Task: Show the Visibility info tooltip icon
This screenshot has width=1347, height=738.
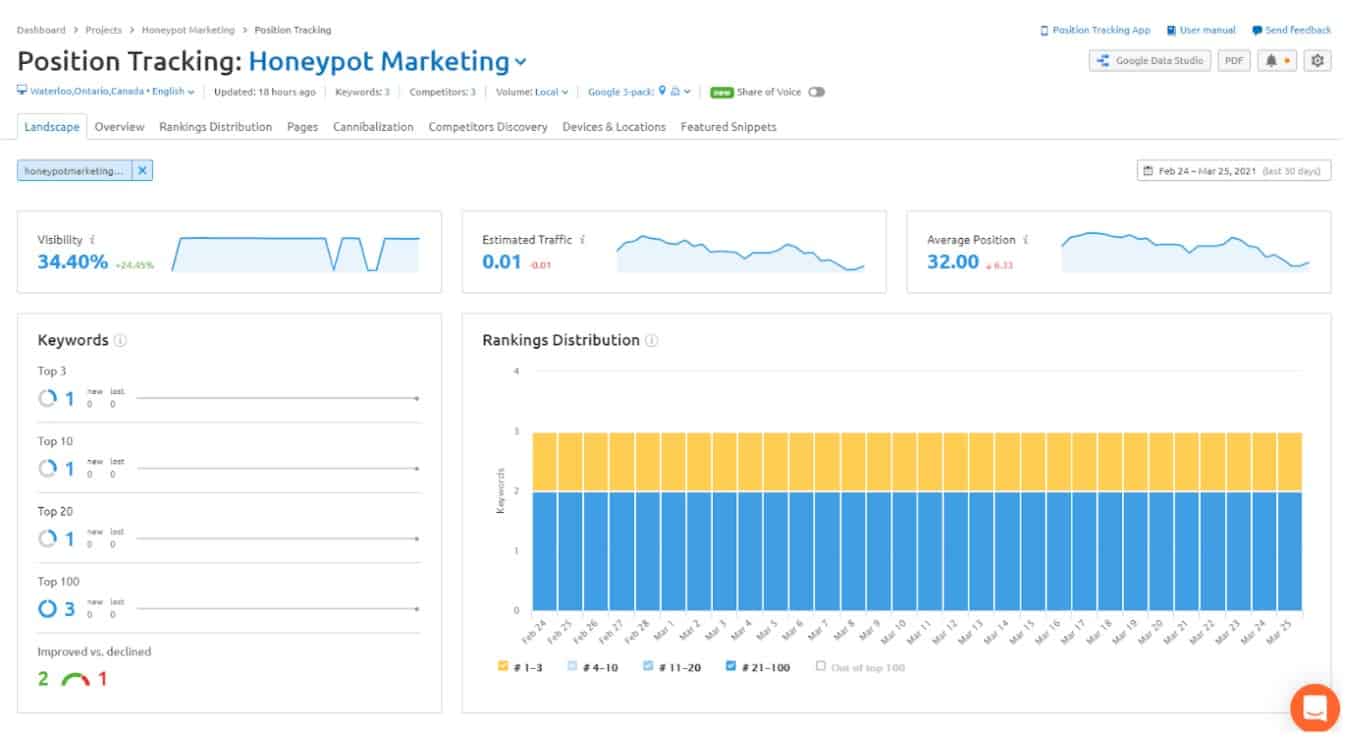Action: pyautogui.click(x=93, y=240)
